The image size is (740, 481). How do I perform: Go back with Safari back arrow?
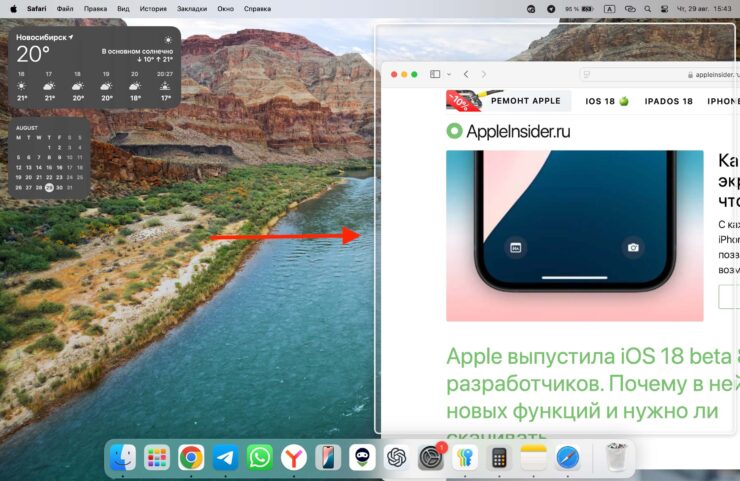pyautogui.click(x=466, y=74)
